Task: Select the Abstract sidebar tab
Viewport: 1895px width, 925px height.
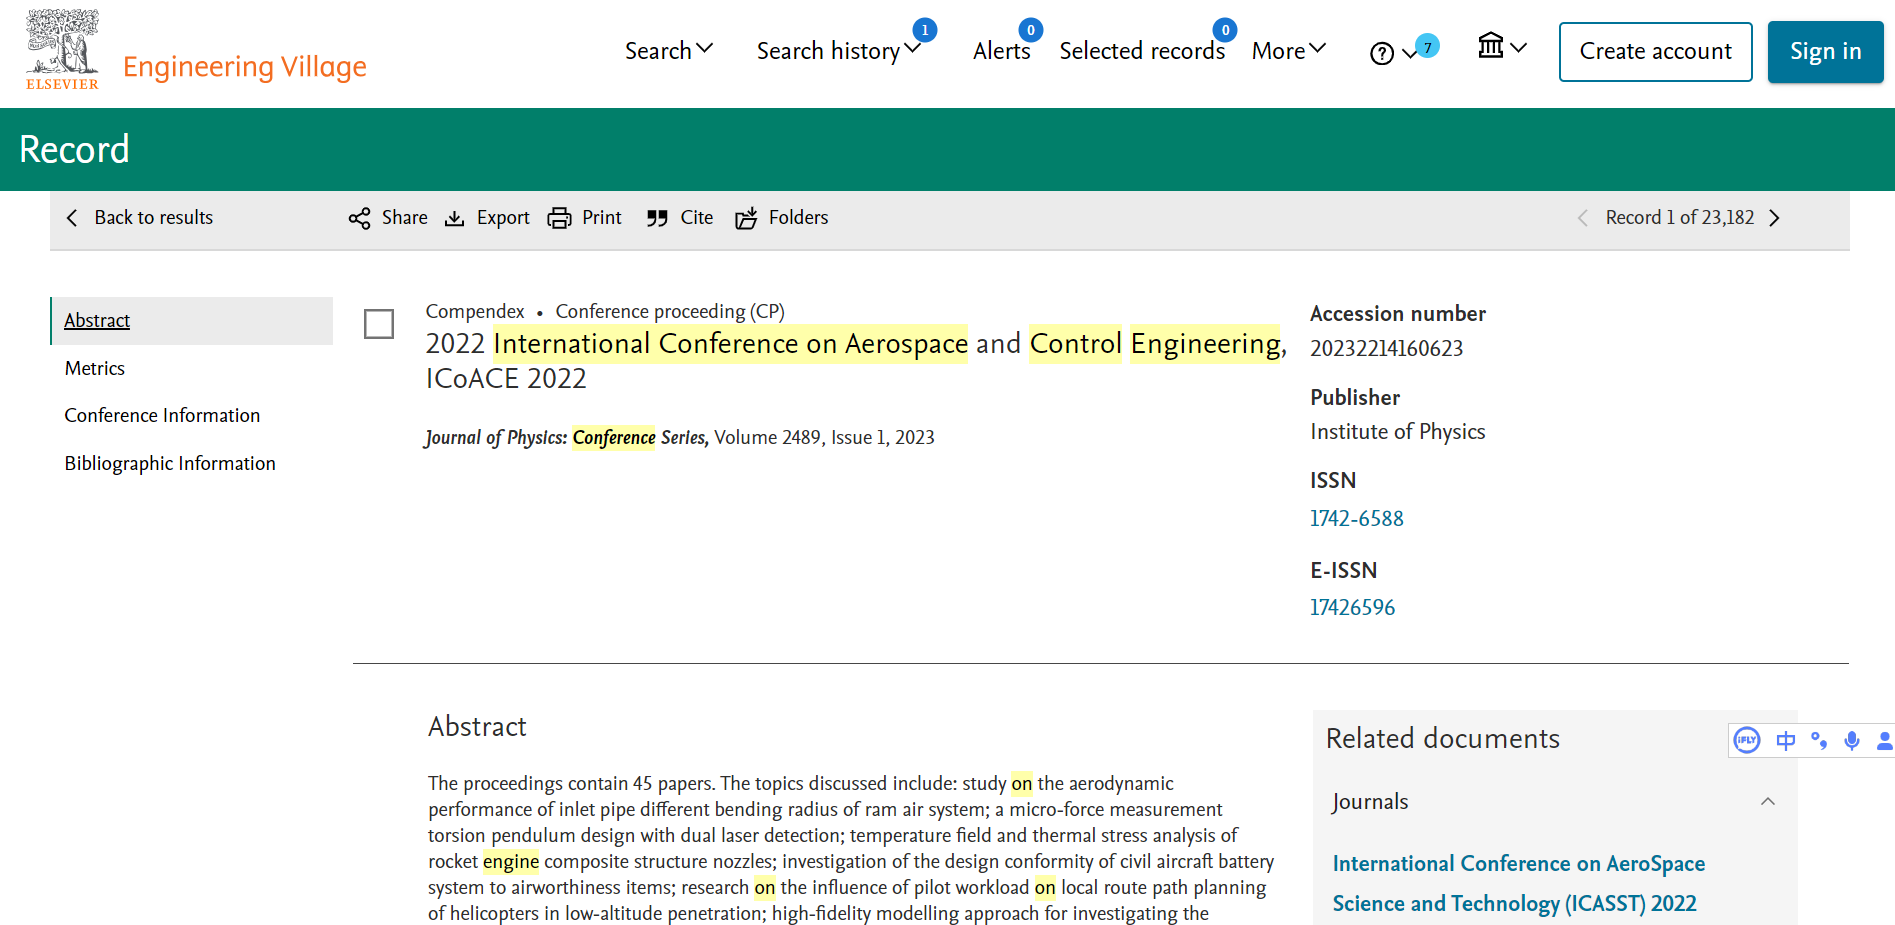Action: pyautogui.click(x=192, y=321)
